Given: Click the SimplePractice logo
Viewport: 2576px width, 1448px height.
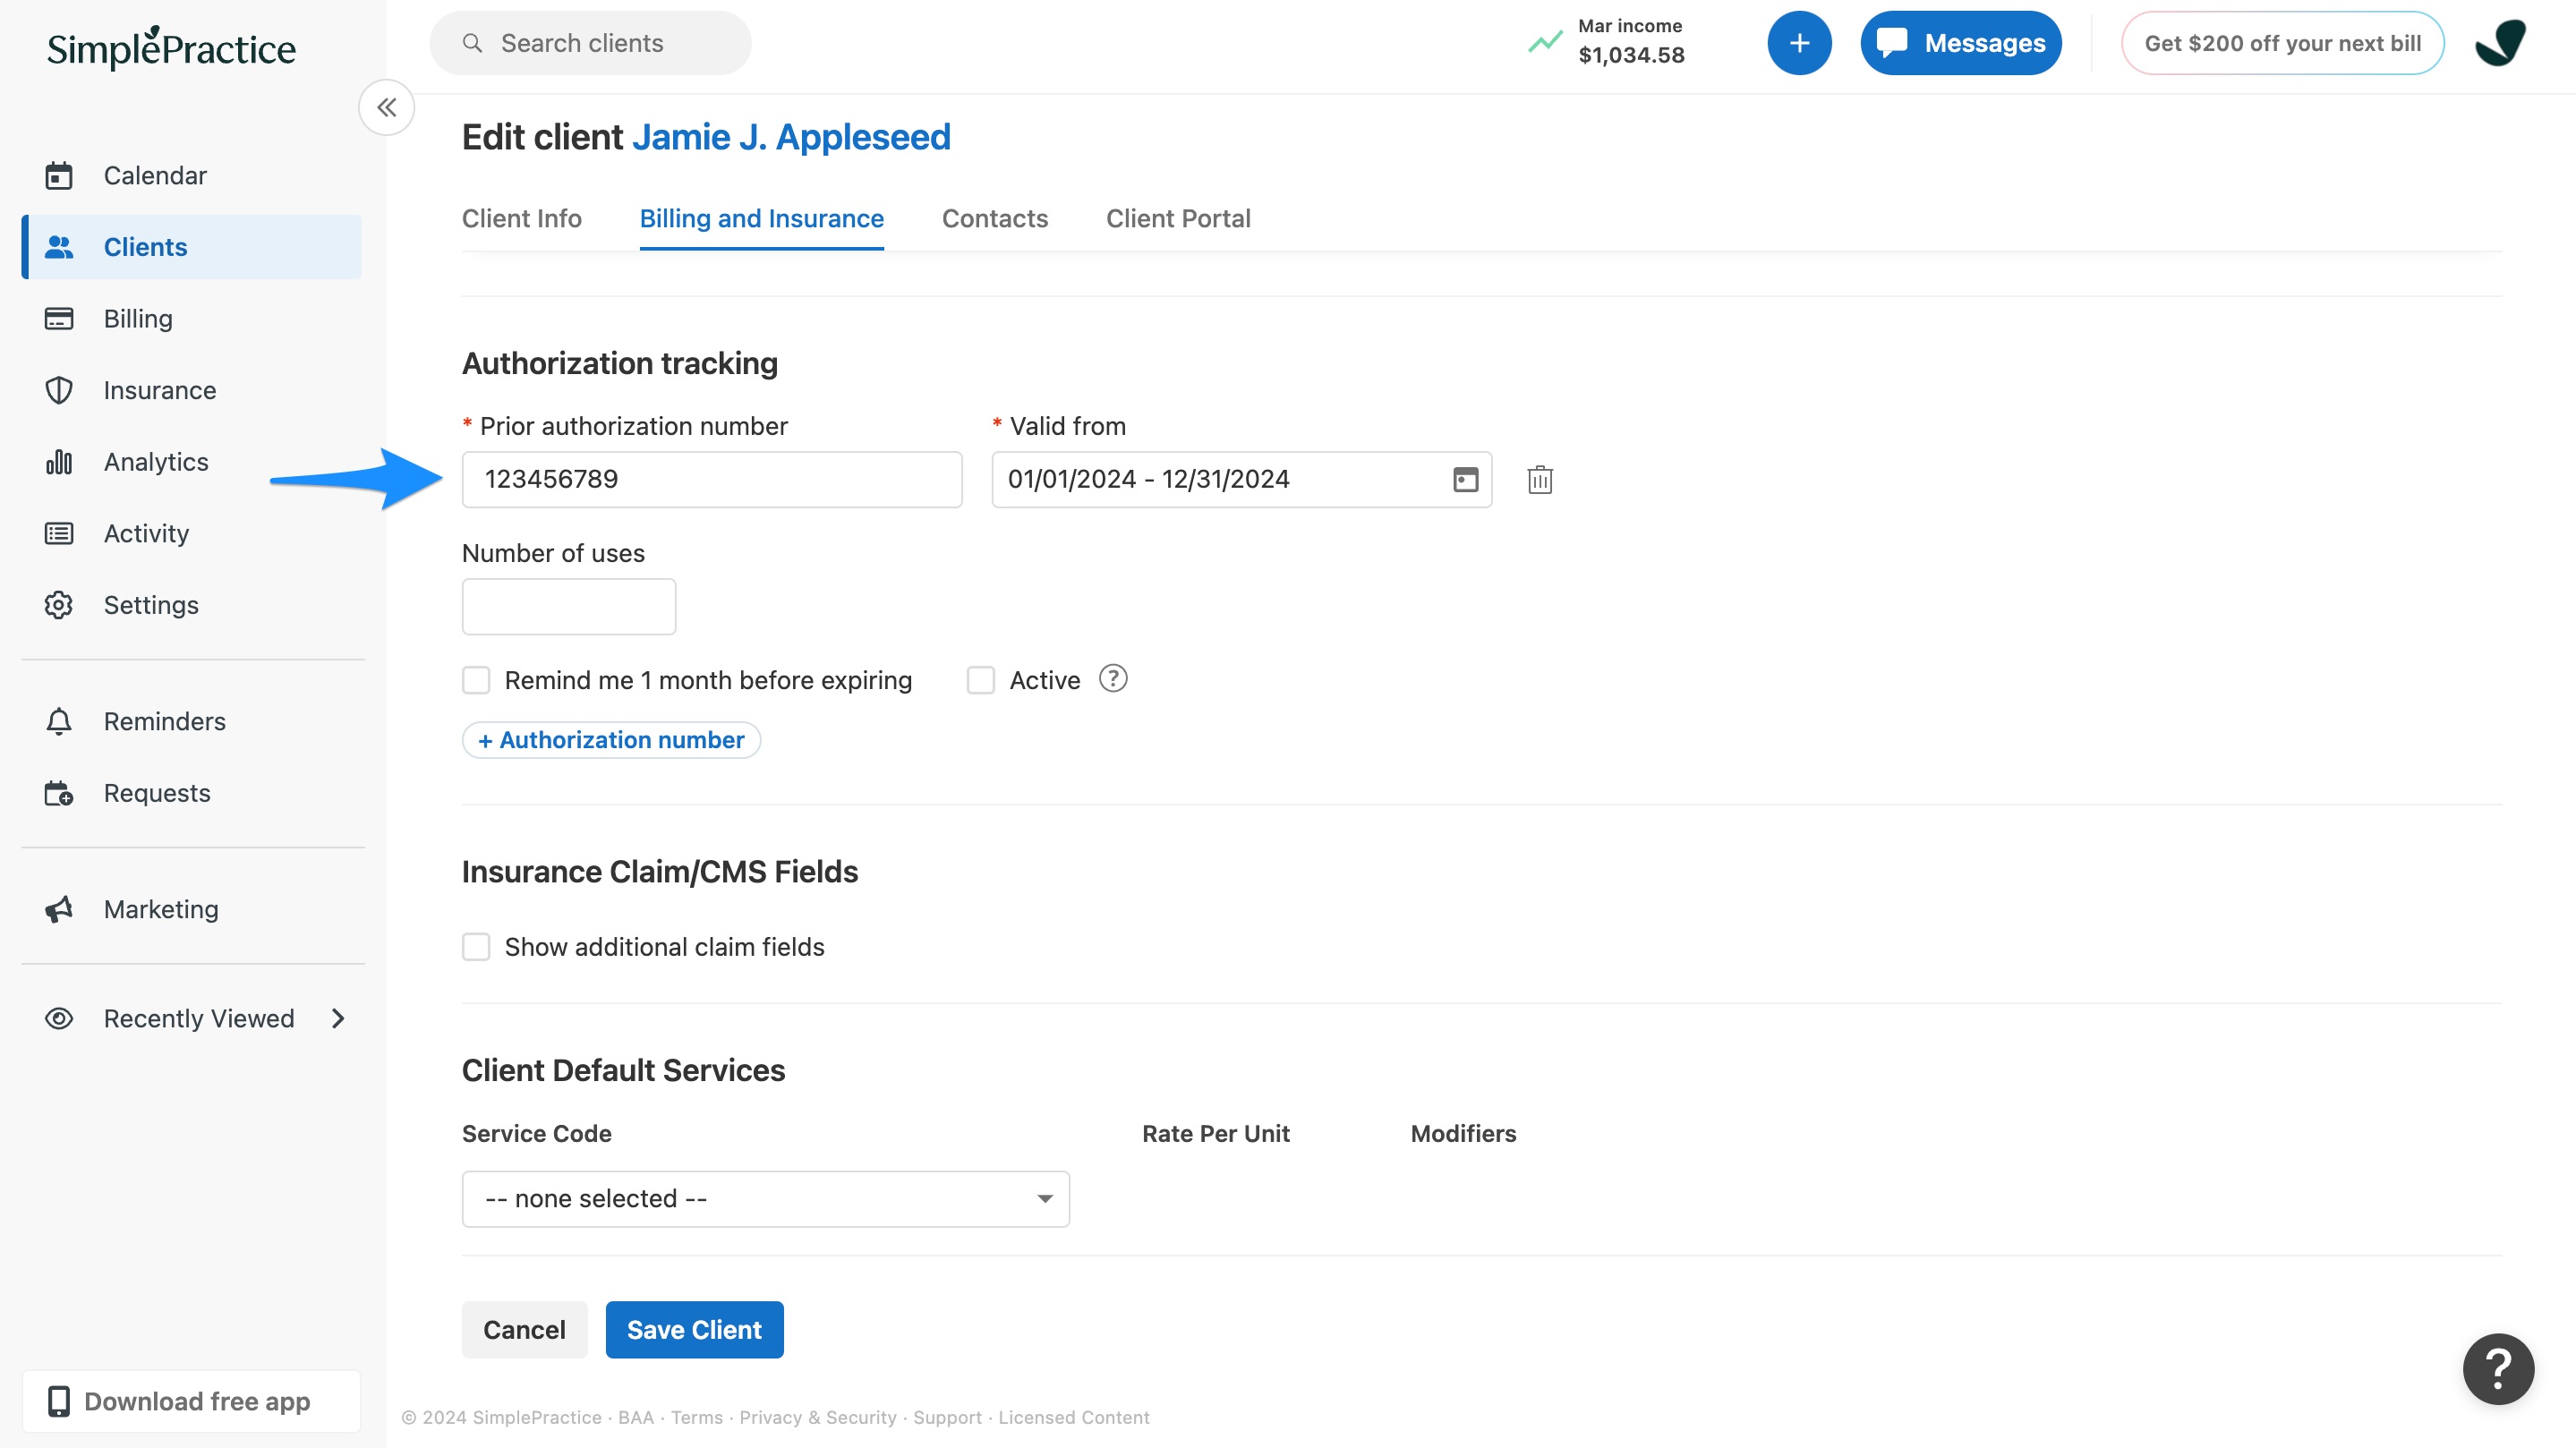Looking at the screenshot, I should pos(171,47).
